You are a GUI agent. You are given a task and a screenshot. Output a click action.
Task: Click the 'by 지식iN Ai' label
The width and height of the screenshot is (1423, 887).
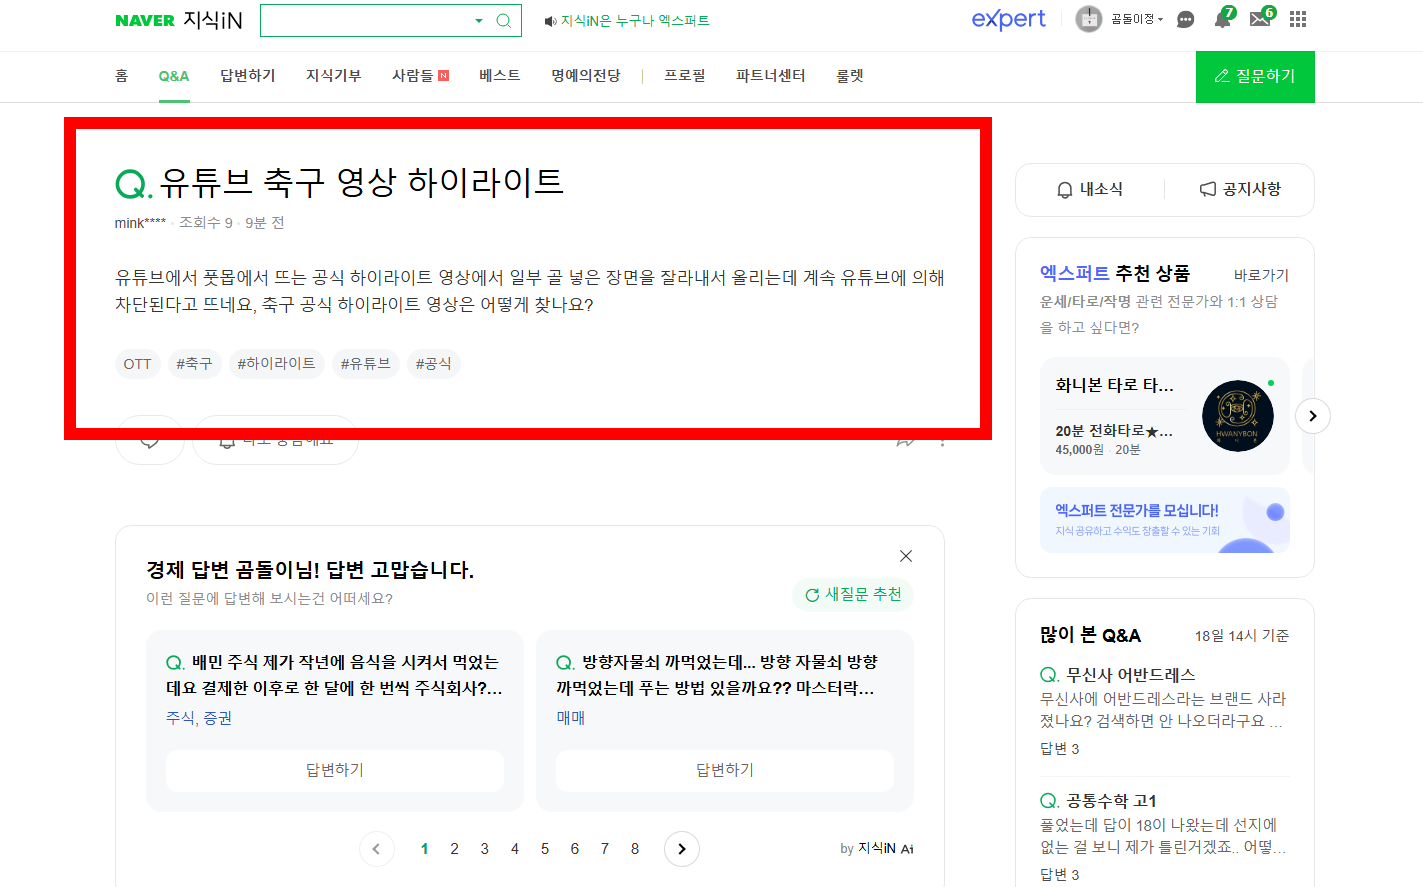[x=877, y=849]
